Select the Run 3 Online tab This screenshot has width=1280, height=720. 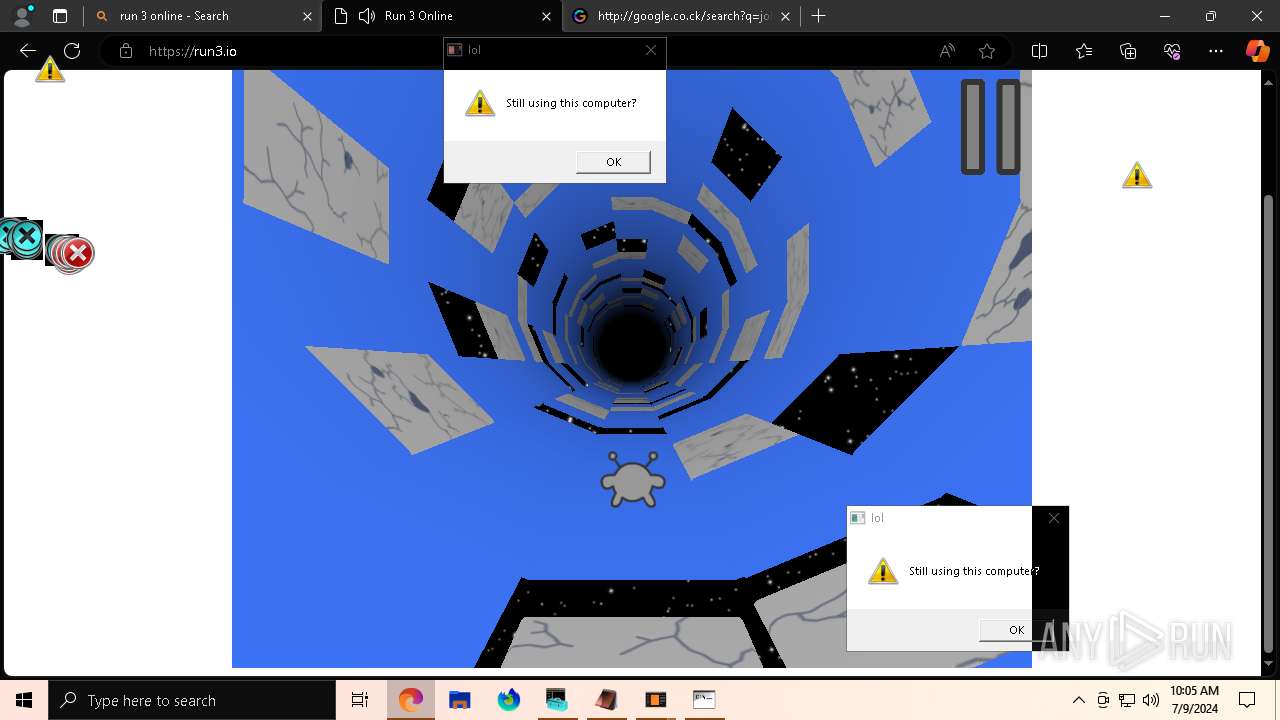[442, 16]
